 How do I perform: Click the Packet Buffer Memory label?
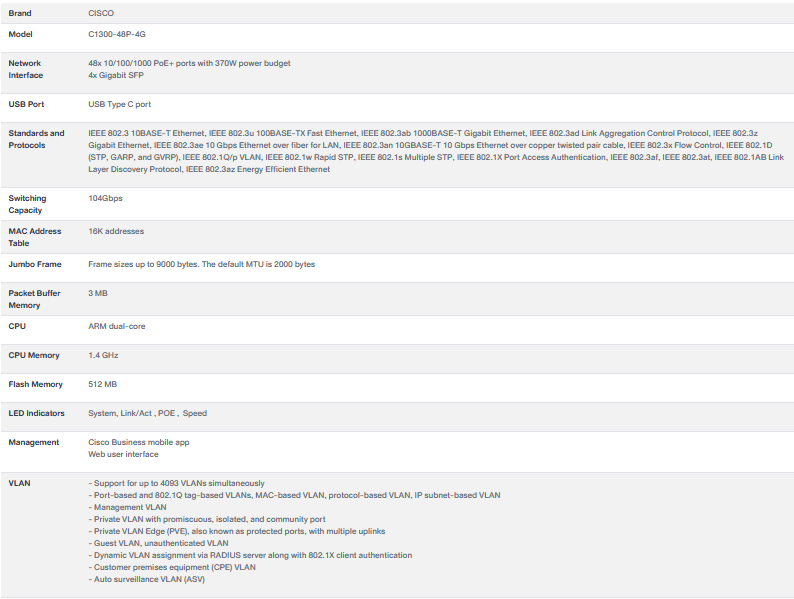pos(35,299)
